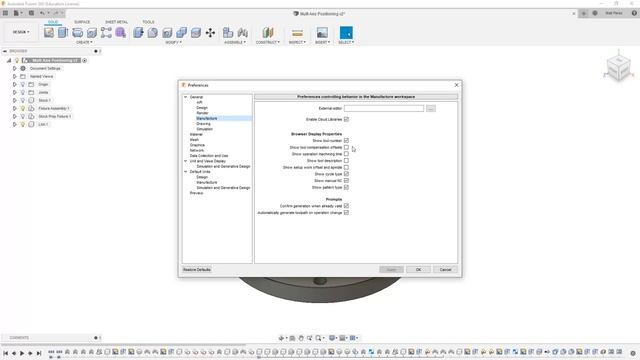
Task: Open the Modify dropdown menu
Action: pyautogui.click(x=173, y=42)
